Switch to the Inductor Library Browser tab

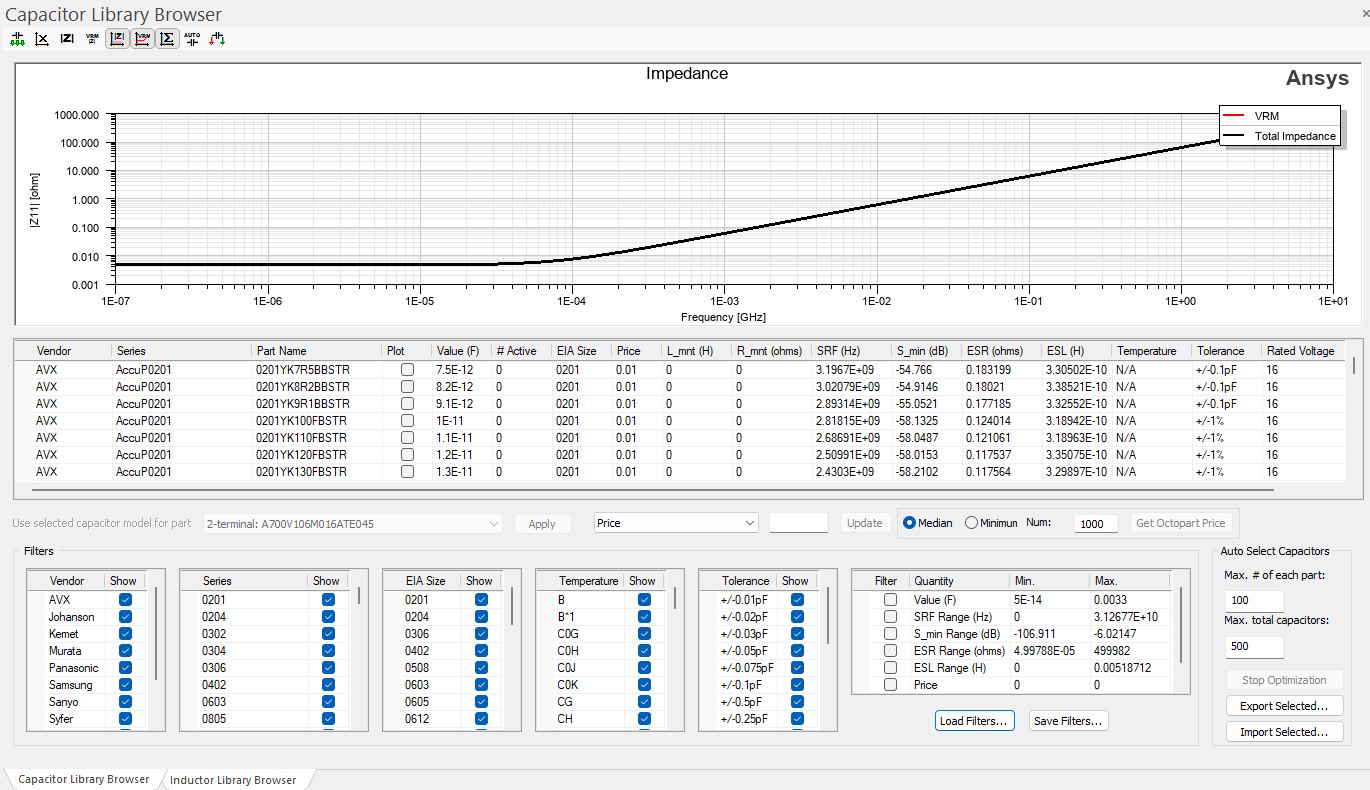point(233,780)
